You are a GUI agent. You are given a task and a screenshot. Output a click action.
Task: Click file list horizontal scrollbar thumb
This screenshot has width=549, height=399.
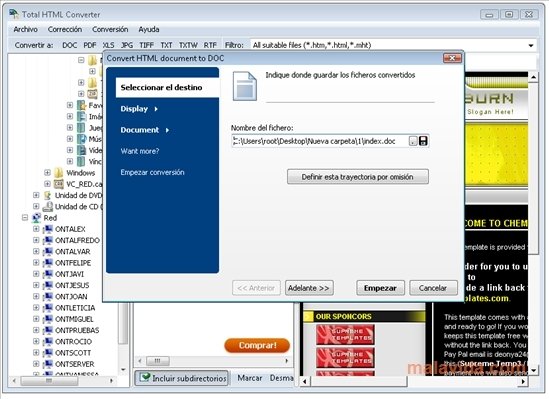click(x=158, y=360)
